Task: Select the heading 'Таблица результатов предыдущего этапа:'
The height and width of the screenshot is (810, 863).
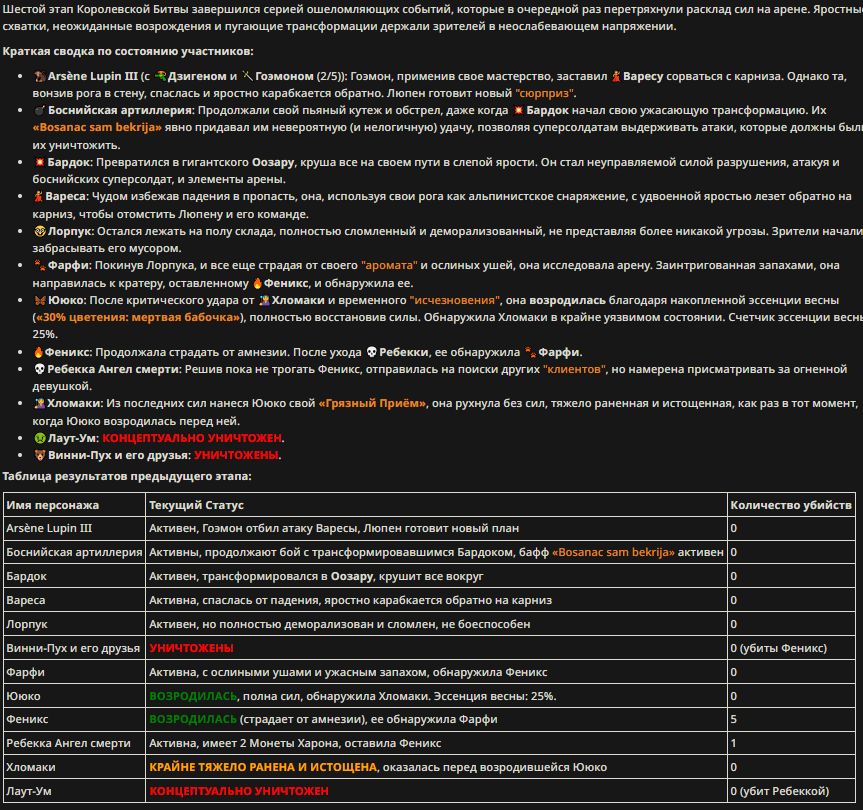Action: click(127, 476)
